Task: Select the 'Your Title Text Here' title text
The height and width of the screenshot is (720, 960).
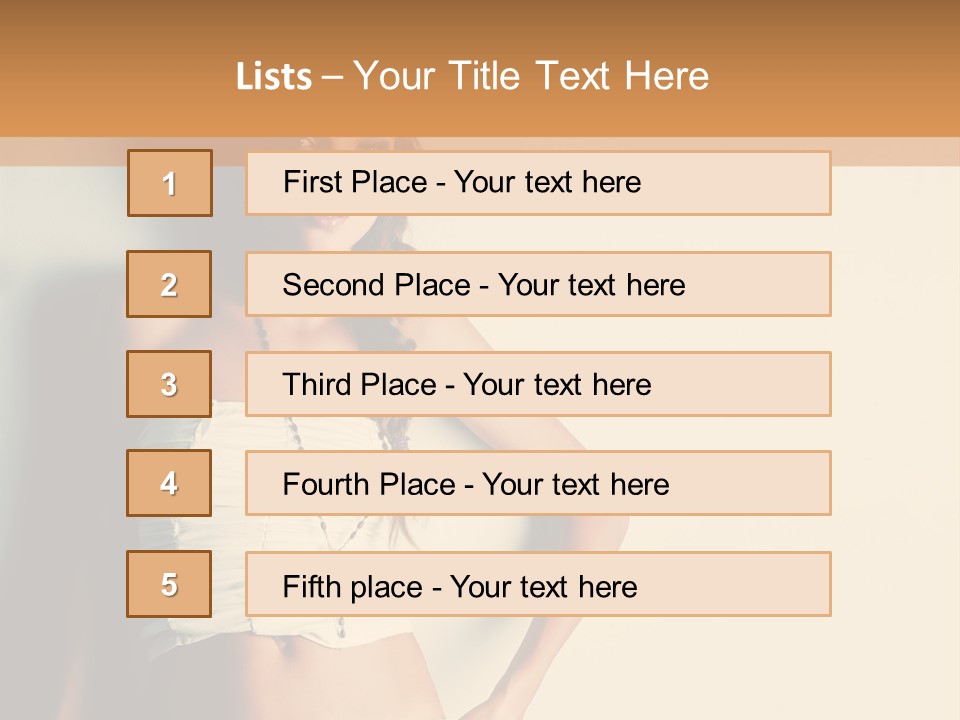Action: coord(531,76)
